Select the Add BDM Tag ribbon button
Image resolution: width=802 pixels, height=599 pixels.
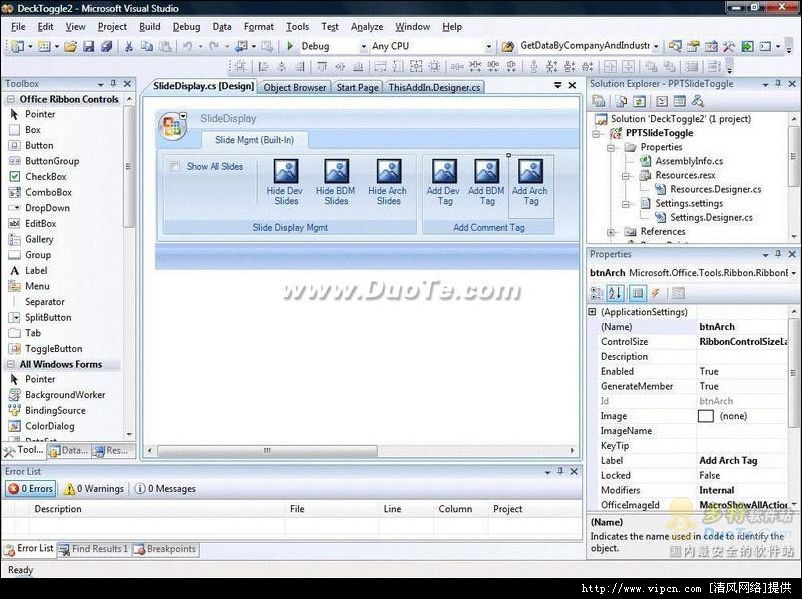[486, 182]
